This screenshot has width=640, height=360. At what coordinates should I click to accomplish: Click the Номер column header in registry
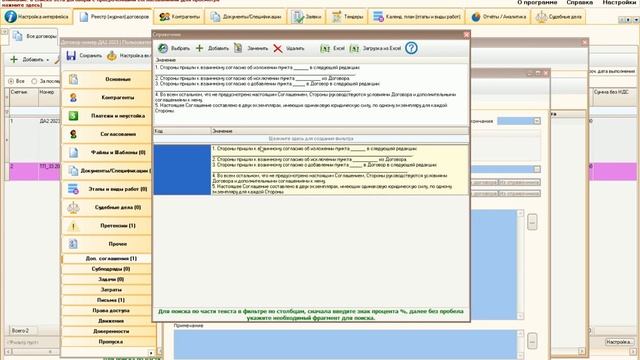point(49,98)
